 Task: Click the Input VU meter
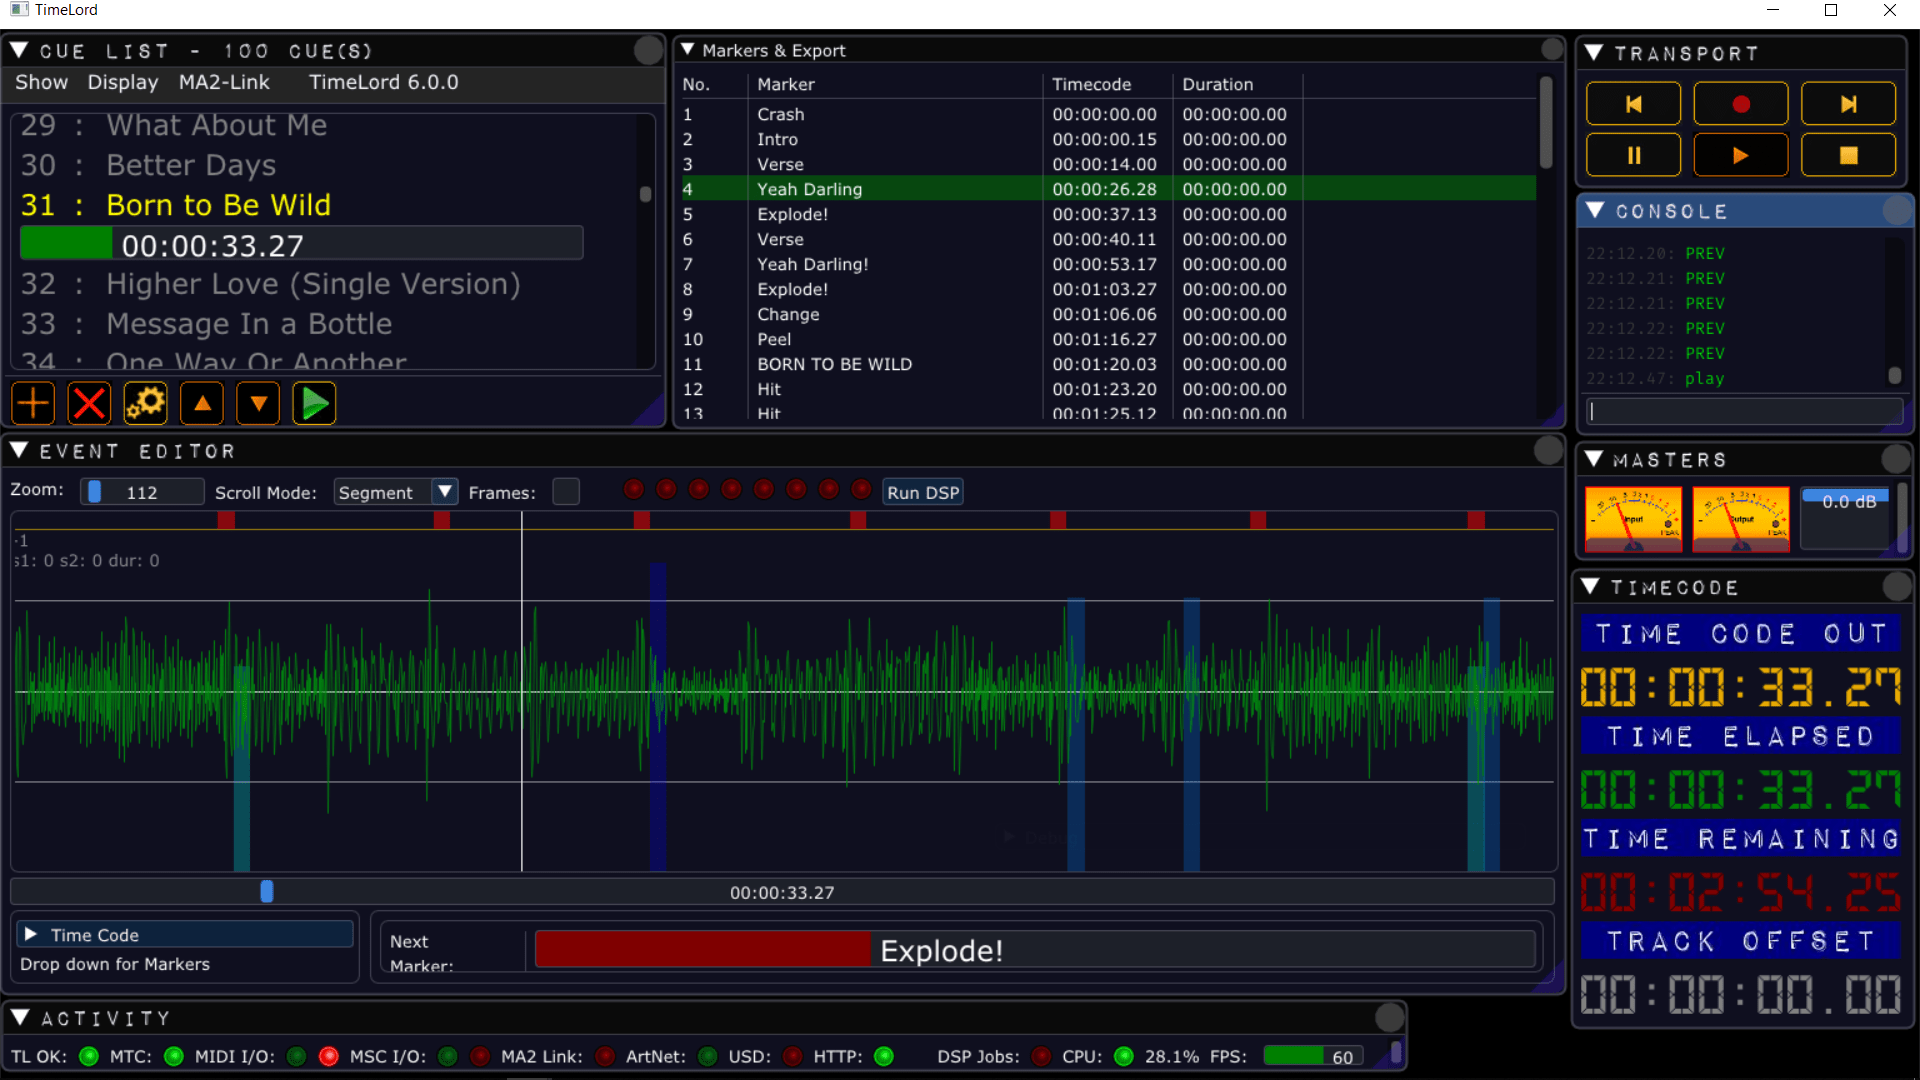pyautogui.click(x=1634, y=519)
